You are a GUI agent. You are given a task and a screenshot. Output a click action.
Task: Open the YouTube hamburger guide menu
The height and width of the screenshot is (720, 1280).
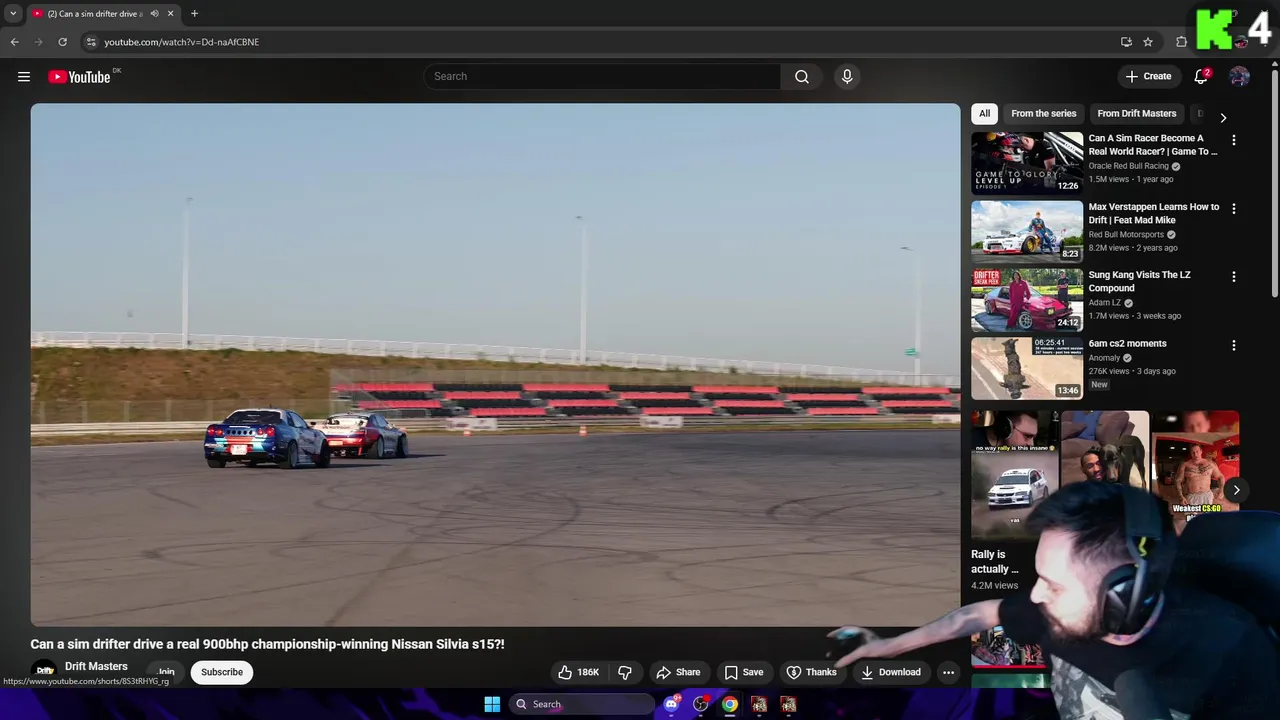[24, 77]
